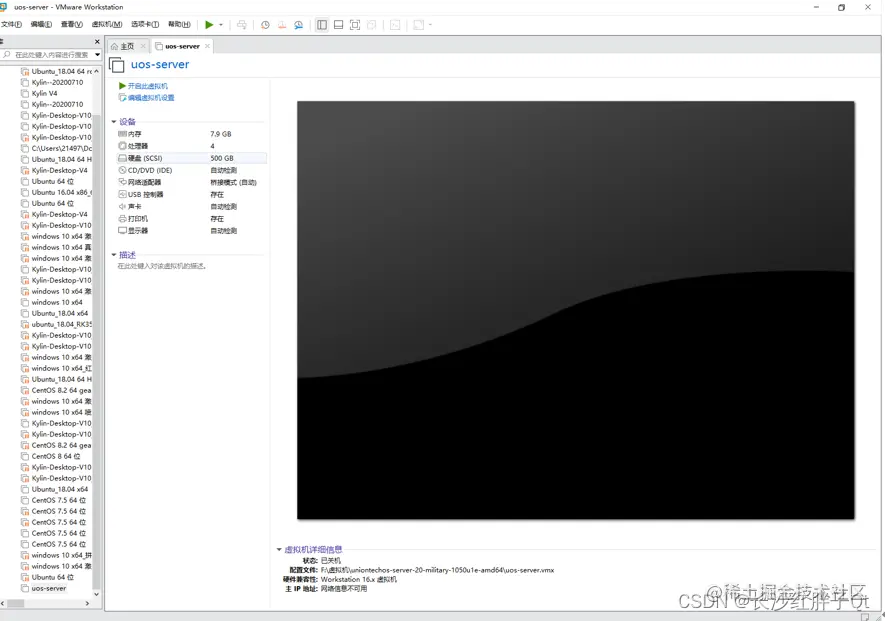The height and width of the screenshot is (621, 885).
Task: Open the stretch display dropdown arrow
Action: coord(430,25)
